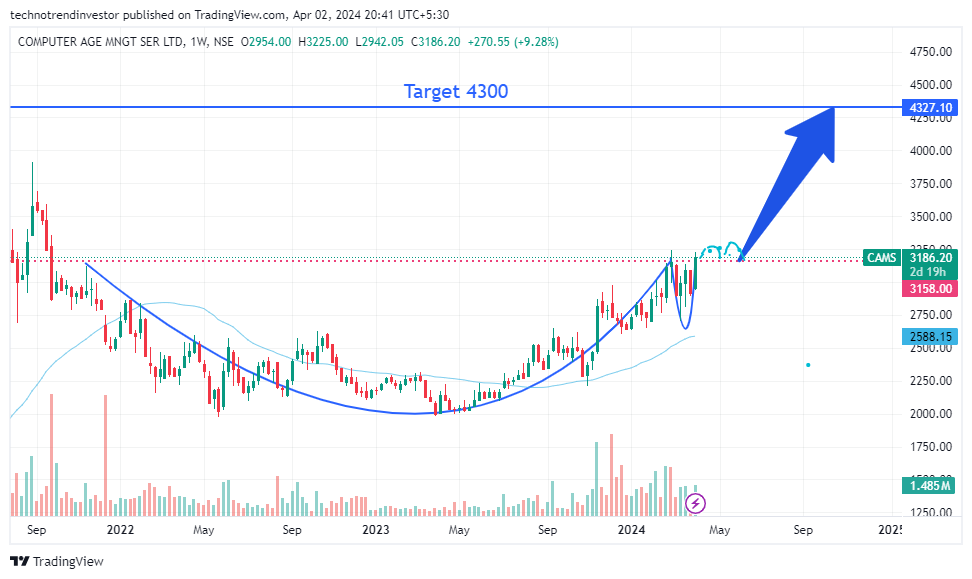Expand the NSE exchange label
This screenshot has width=972, height=579.
click(223, 41)
